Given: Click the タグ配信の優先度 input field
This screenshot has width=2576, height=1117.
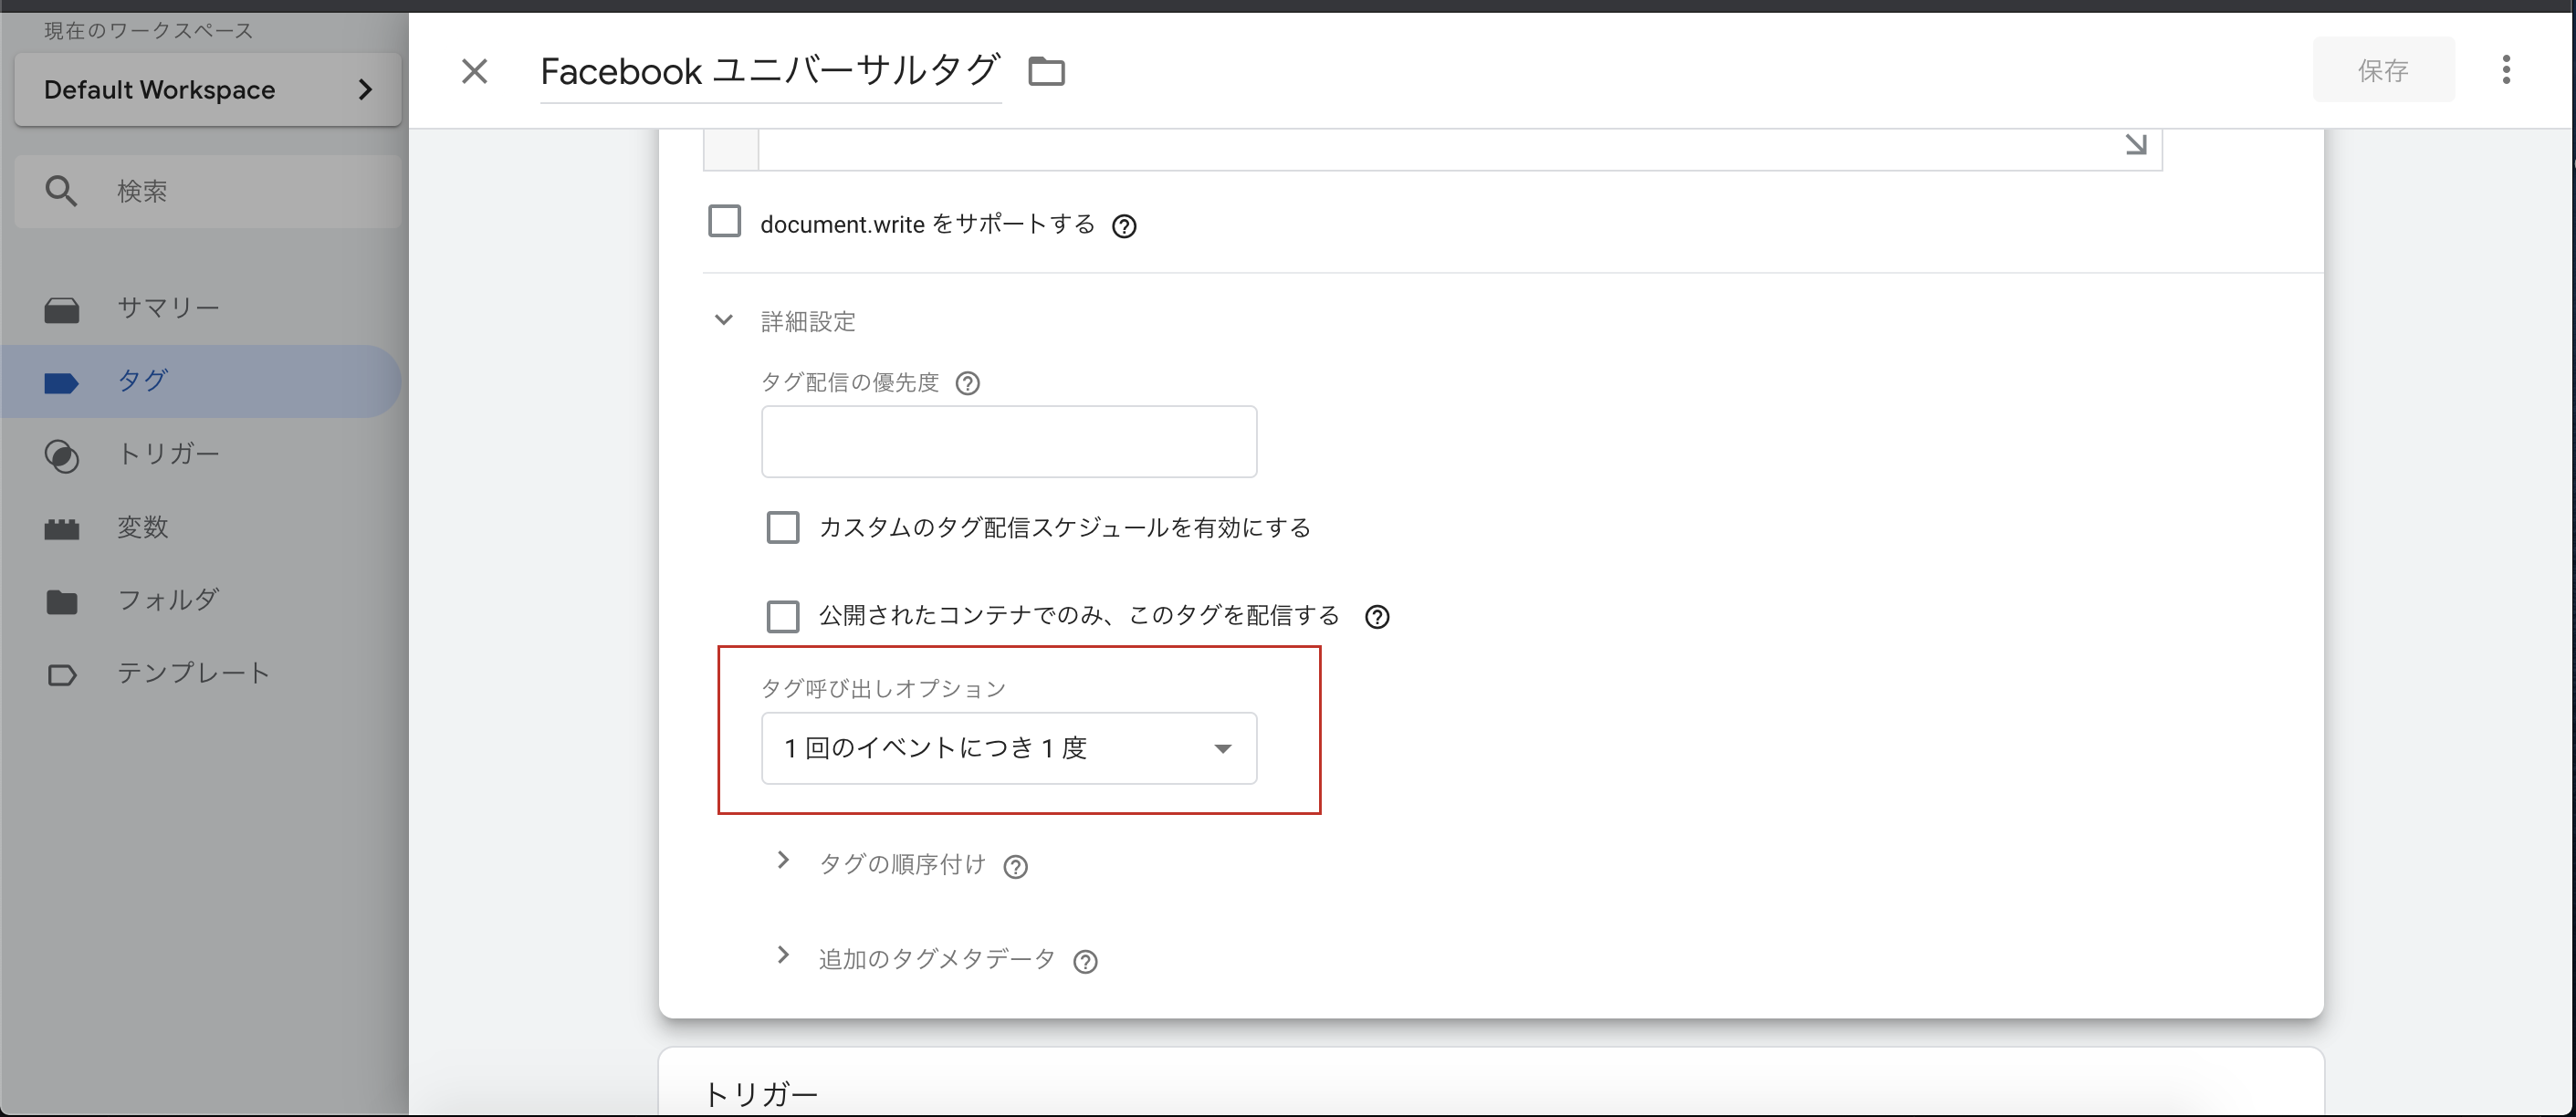Looking at the screenshot, I should coord(1008,441).
